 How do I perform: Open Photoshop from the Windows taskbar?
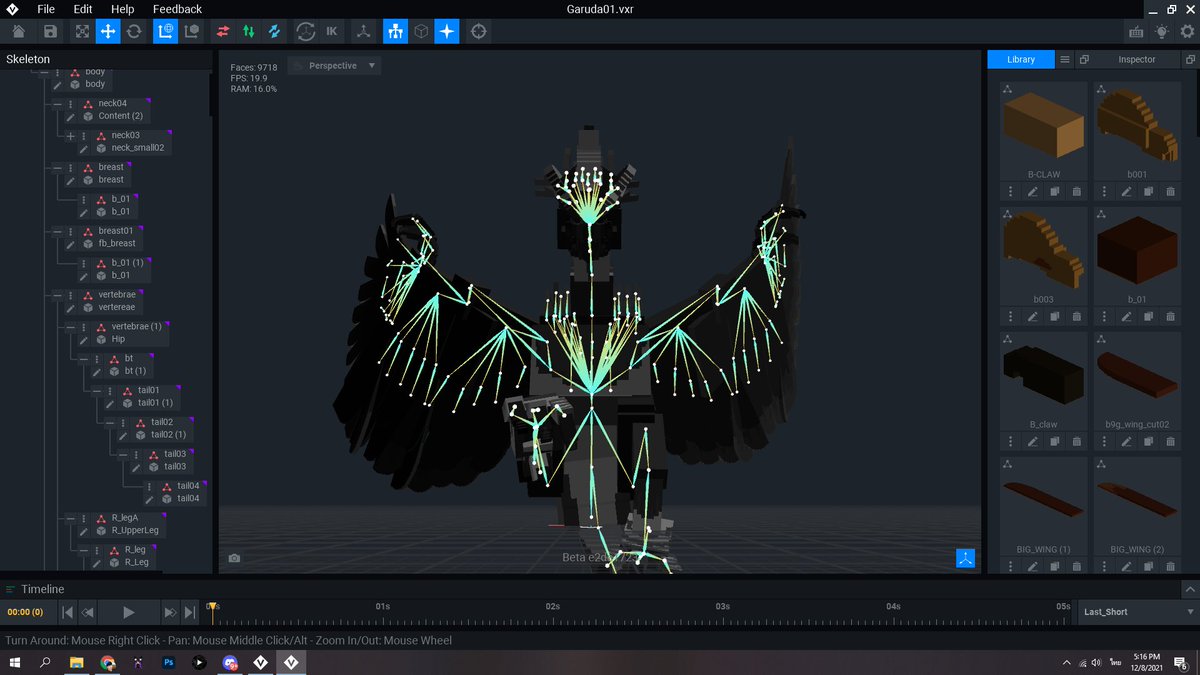coord(169,662)
